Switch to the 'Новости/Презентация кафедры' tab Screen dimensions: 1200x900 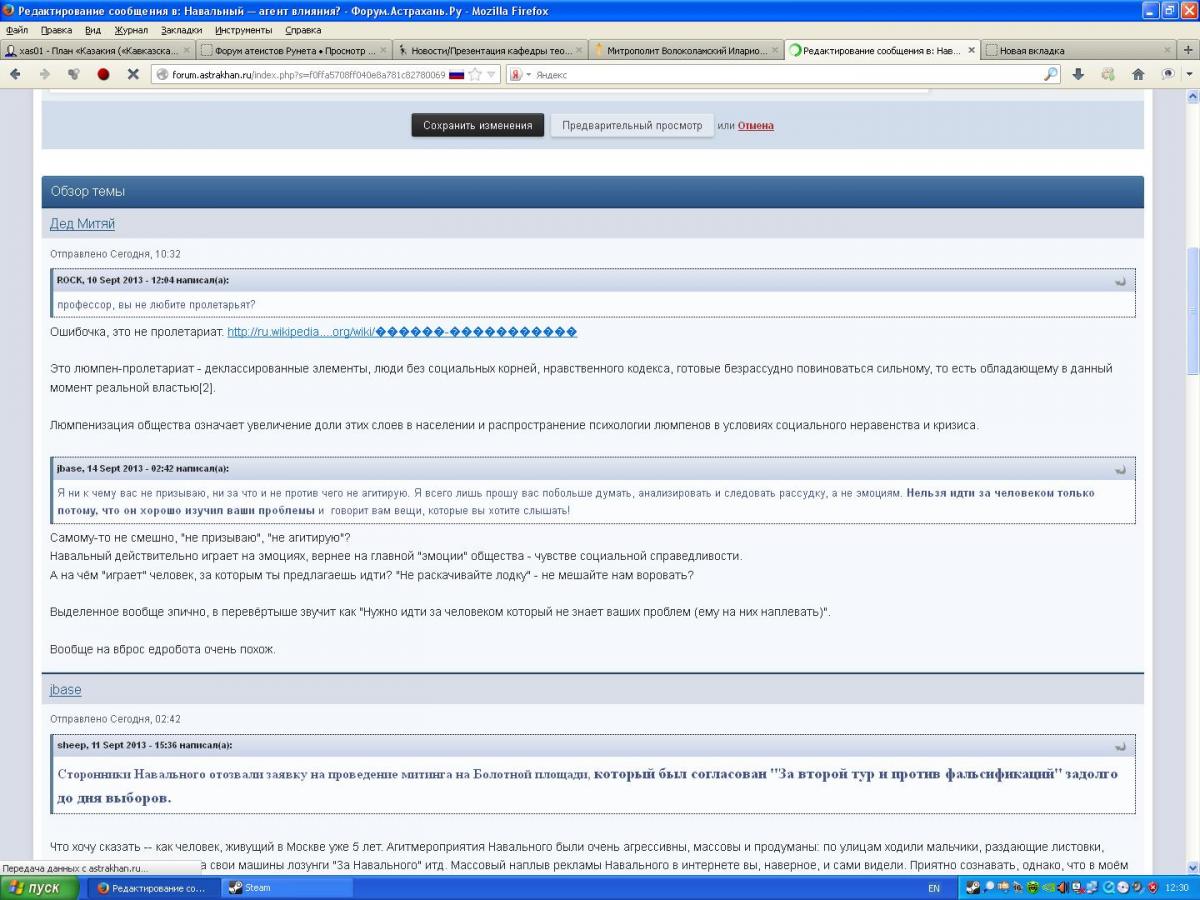coord(488,50)
